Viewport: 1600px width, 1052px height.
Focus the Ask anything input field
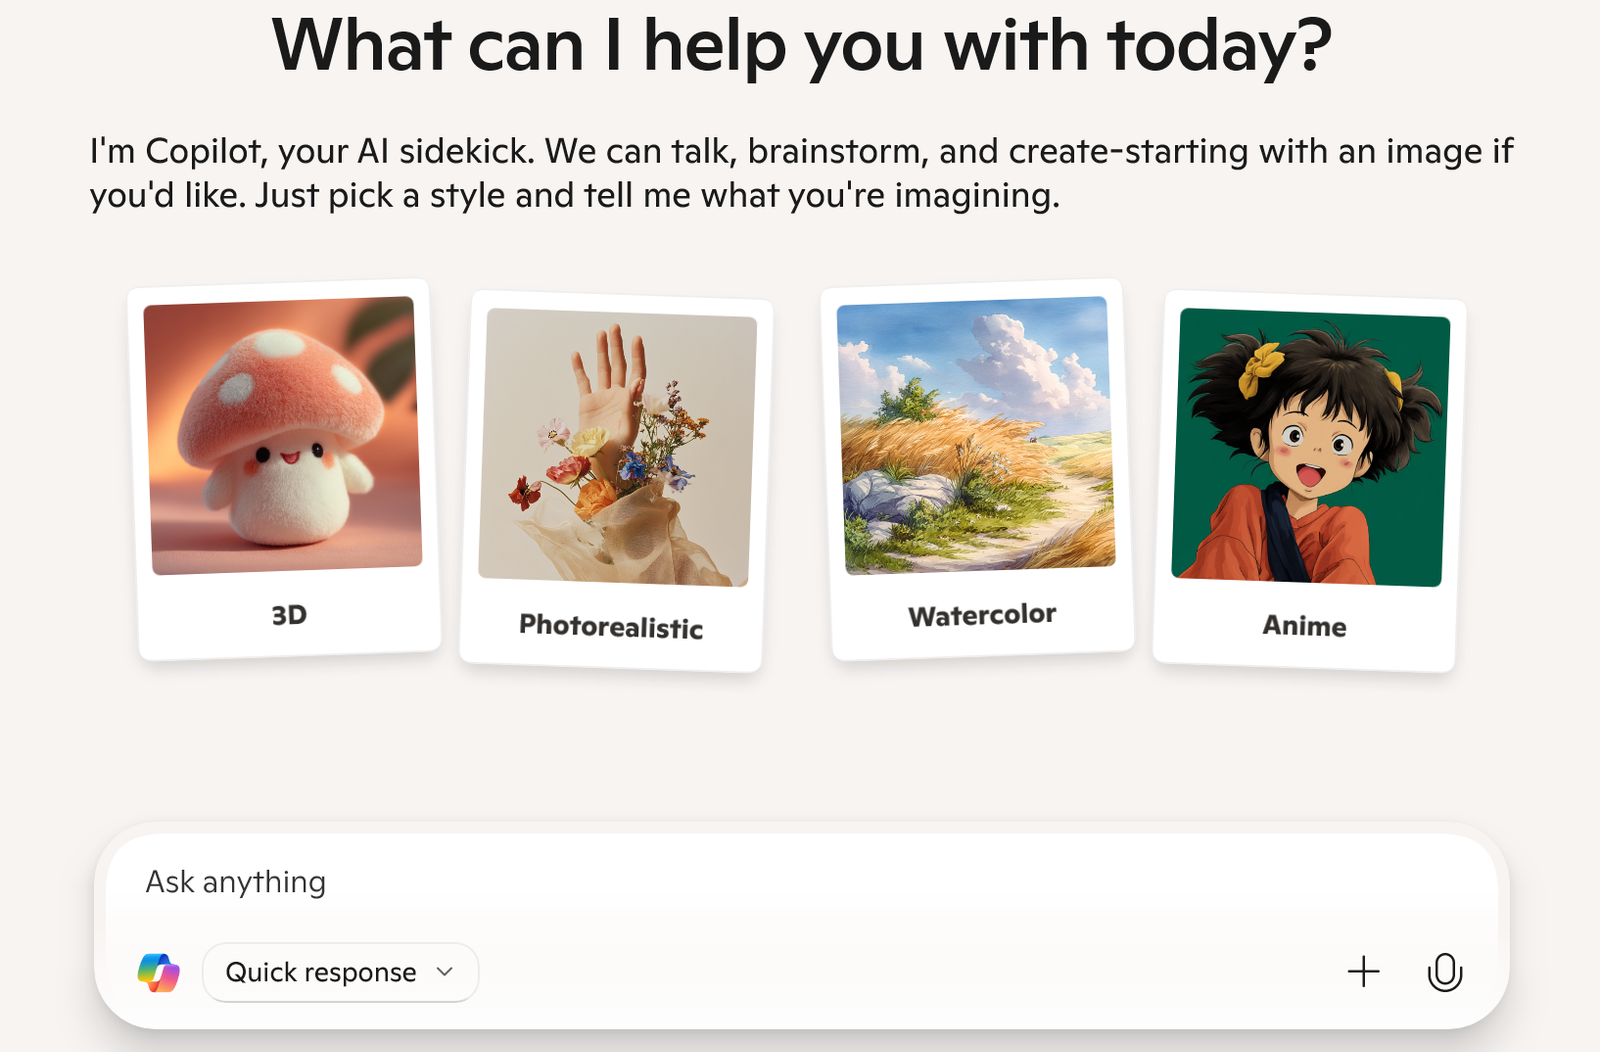pyautogui.click(x=800, y=882)
